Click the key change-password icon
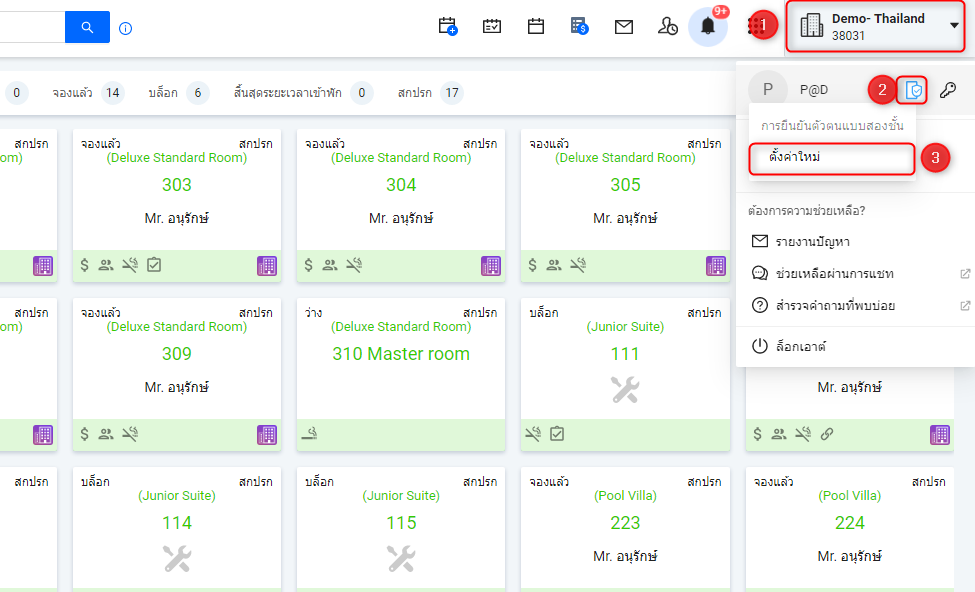Screen dimensions: 975x592 (948, 90)
